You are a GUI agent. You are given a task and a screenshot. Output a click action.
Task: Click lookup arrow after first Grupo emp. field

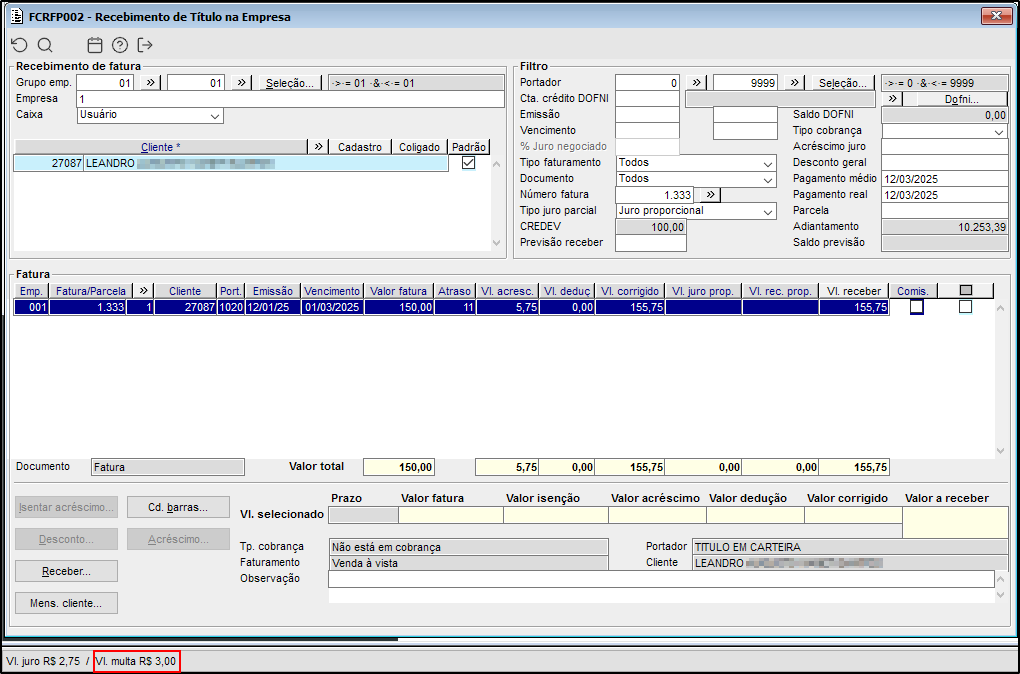[150, 83]
